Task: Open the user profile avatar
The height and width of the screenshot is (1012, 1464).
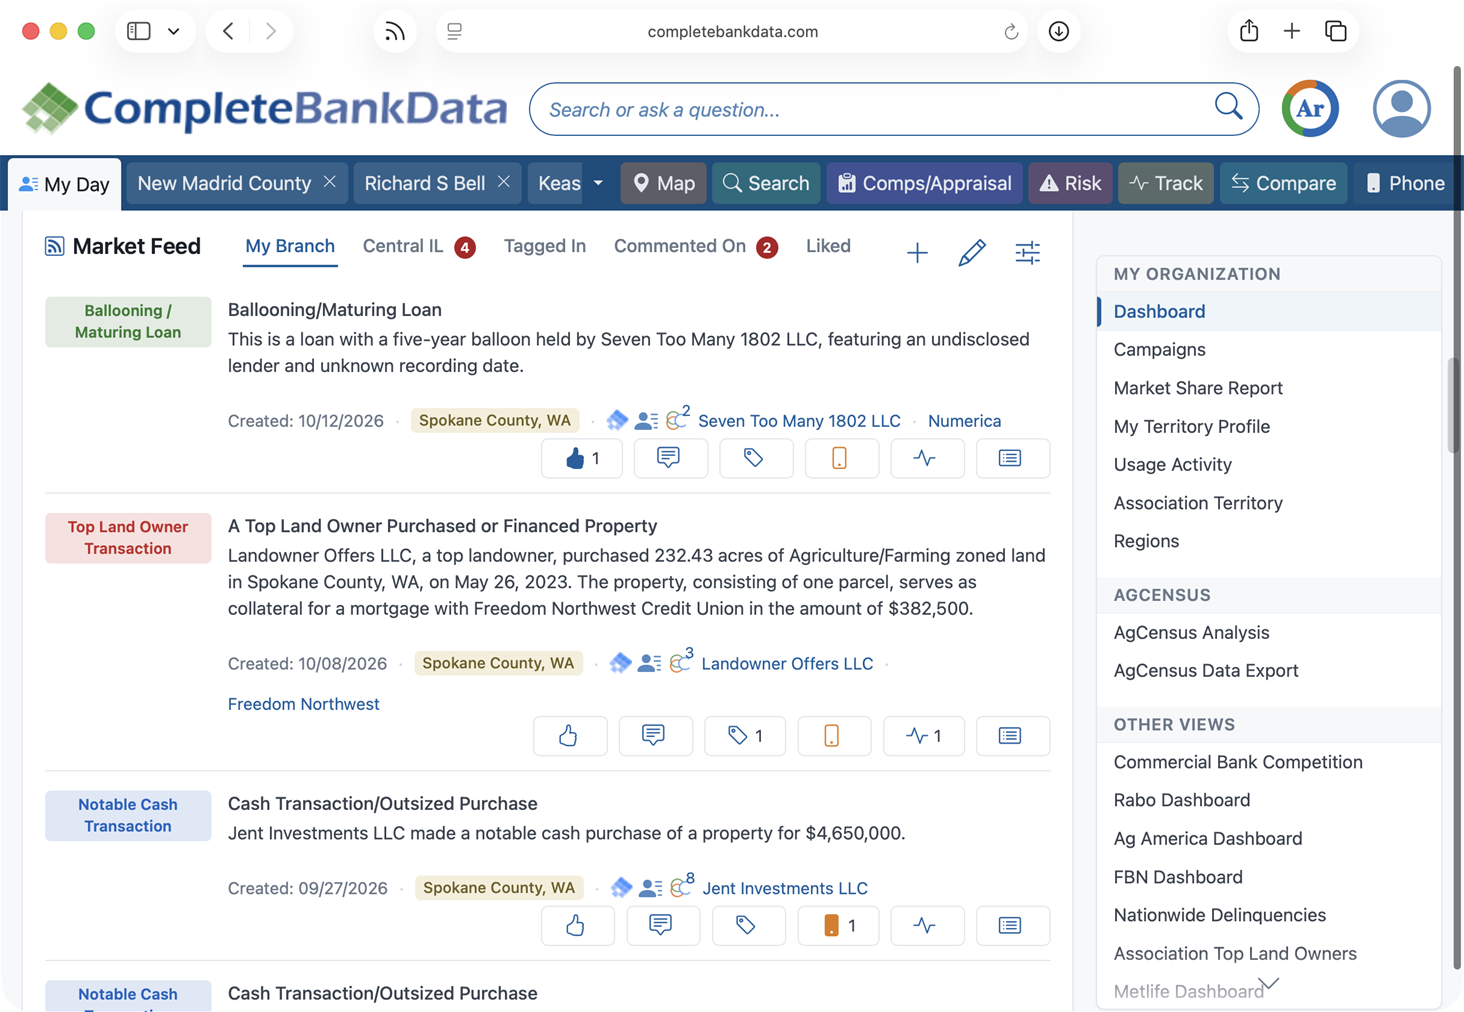Action: [x=1401, y=108]
